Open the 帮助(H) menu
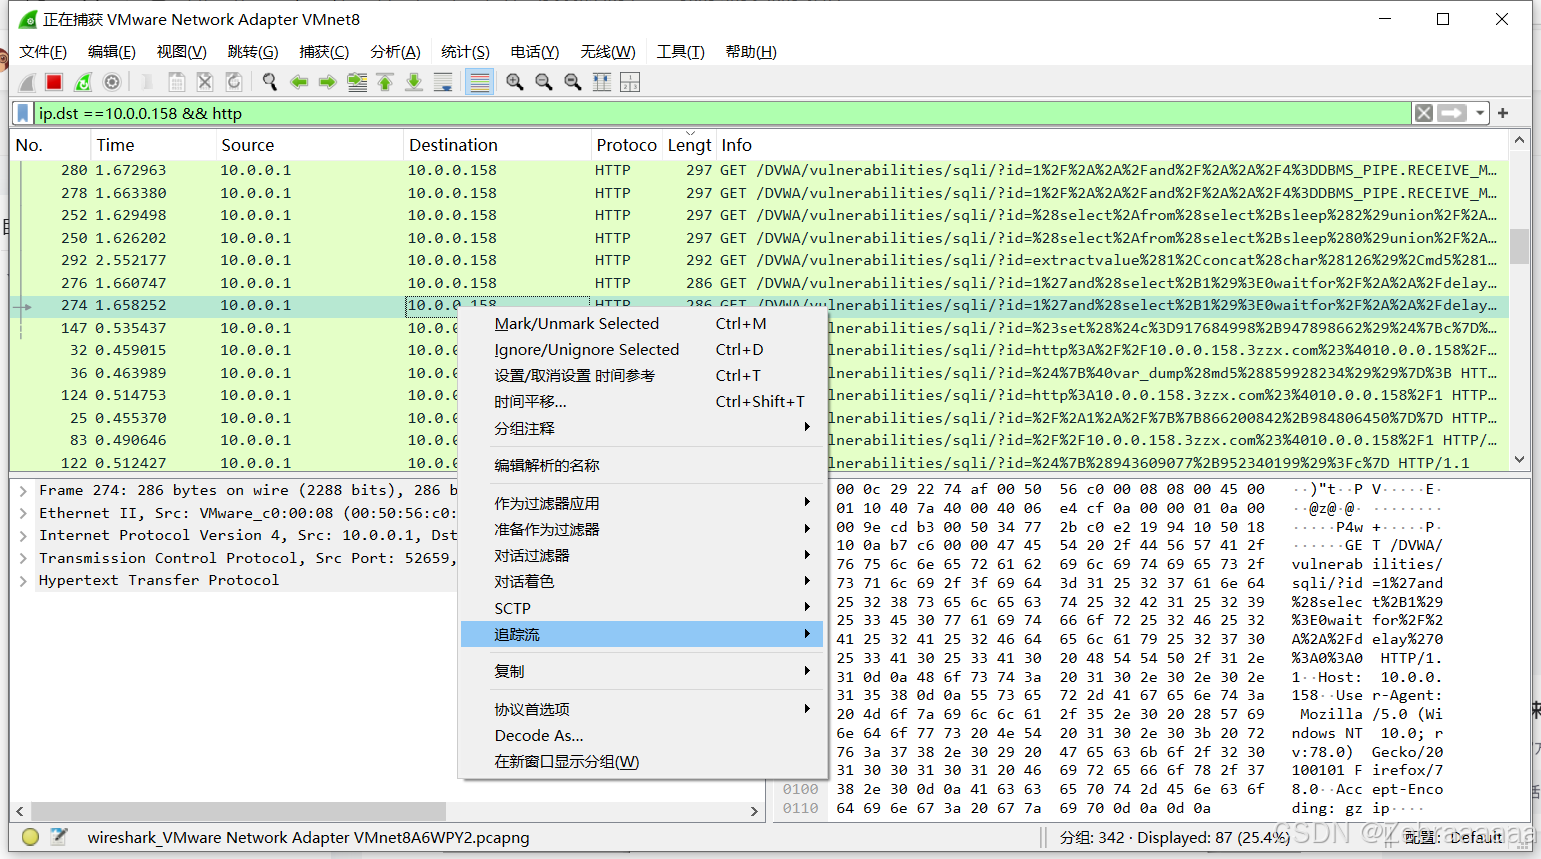This screenshot has width=1541, height=859. pos(750,52)
